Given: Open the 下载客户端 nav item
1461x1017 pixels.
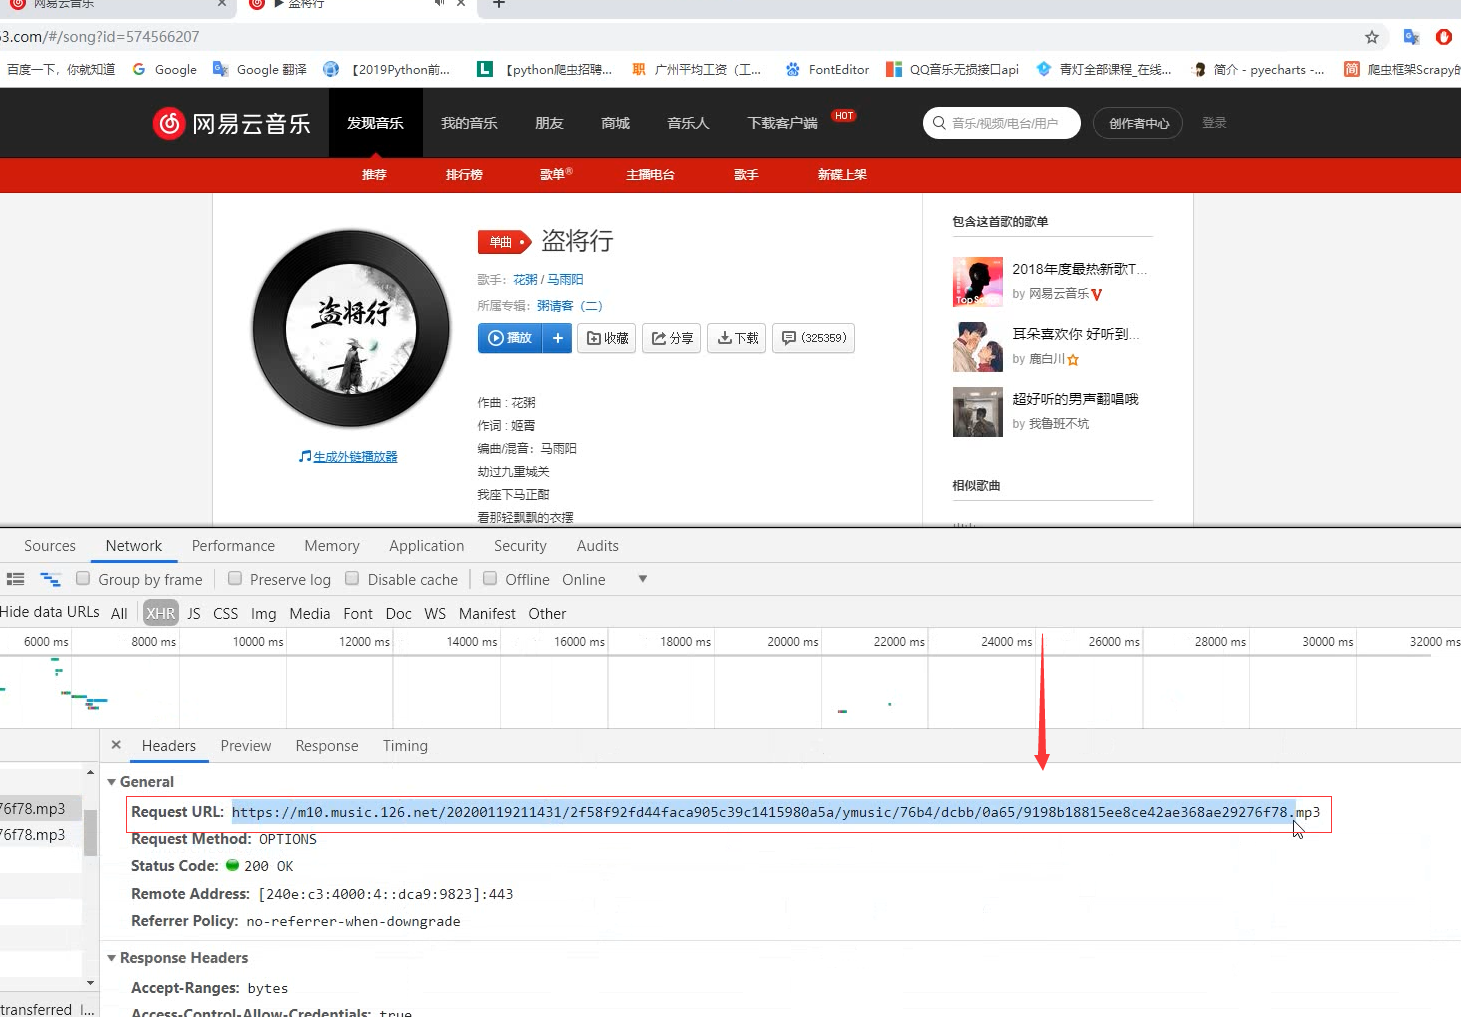Looking at the screenshot, I should click(782, 123).
